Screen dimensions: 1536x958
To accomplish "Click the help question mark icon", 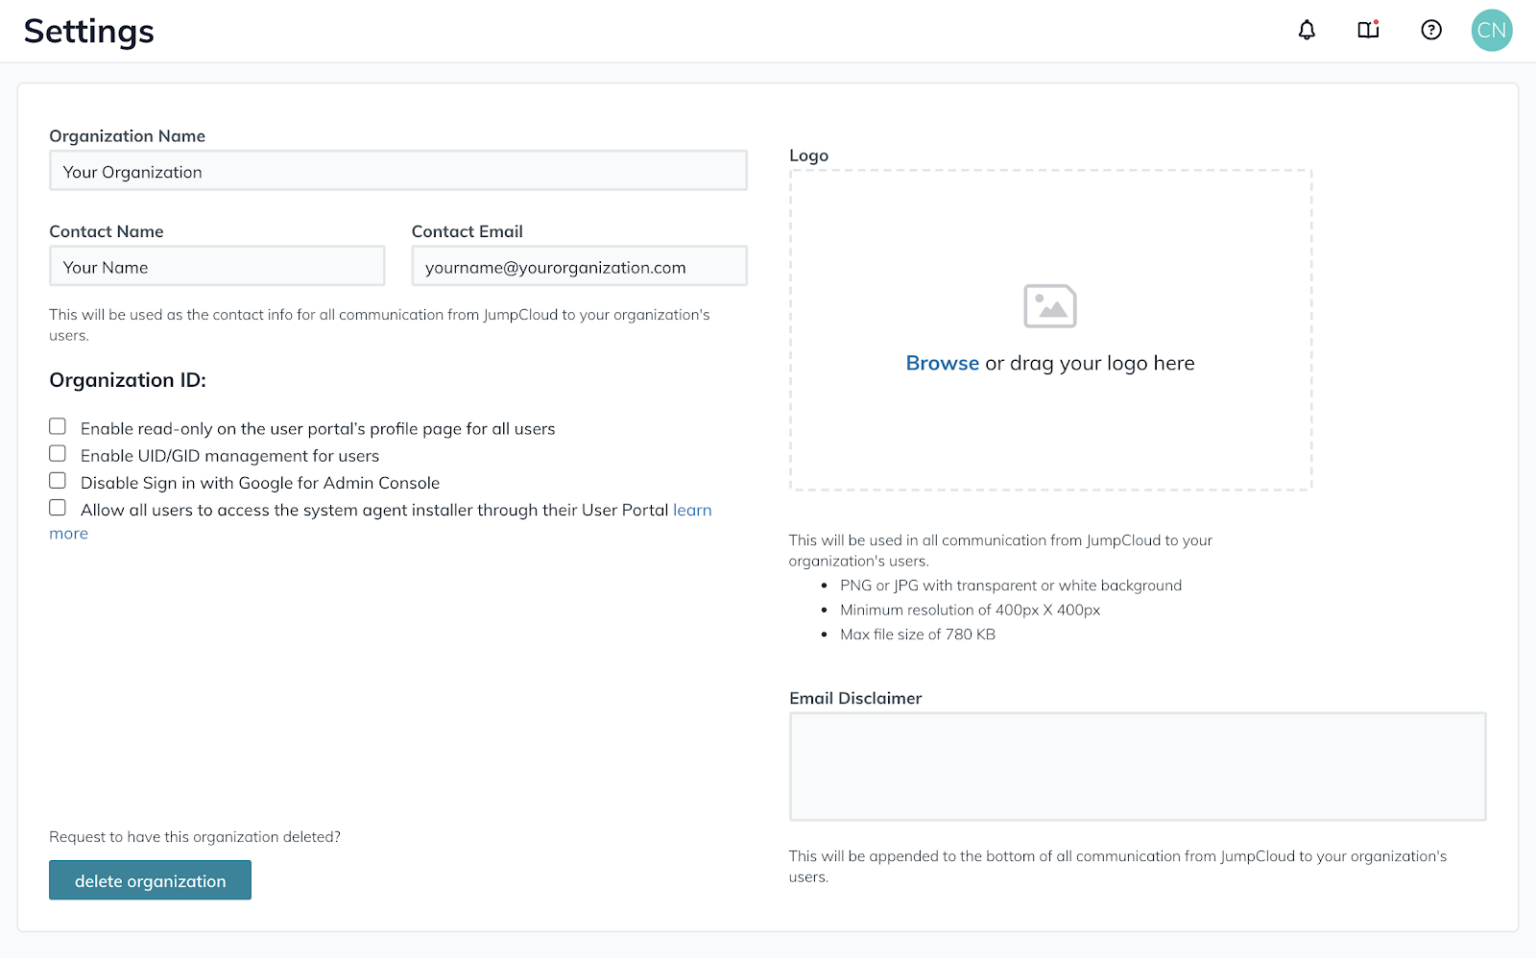I will [1431, 30].
